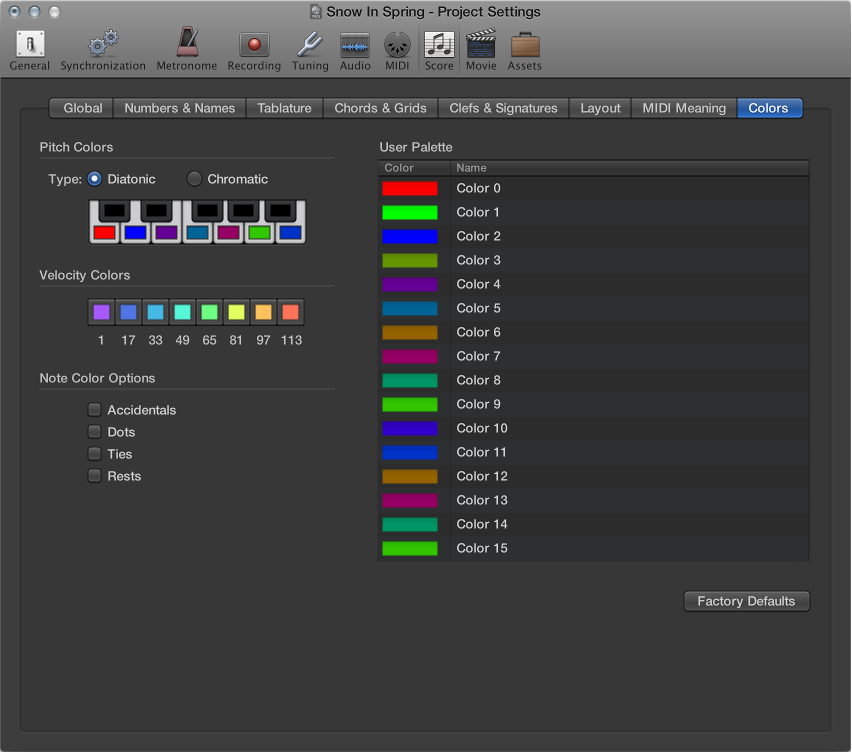
Task: Open the MIDI settings
Action: pos(397,45)
